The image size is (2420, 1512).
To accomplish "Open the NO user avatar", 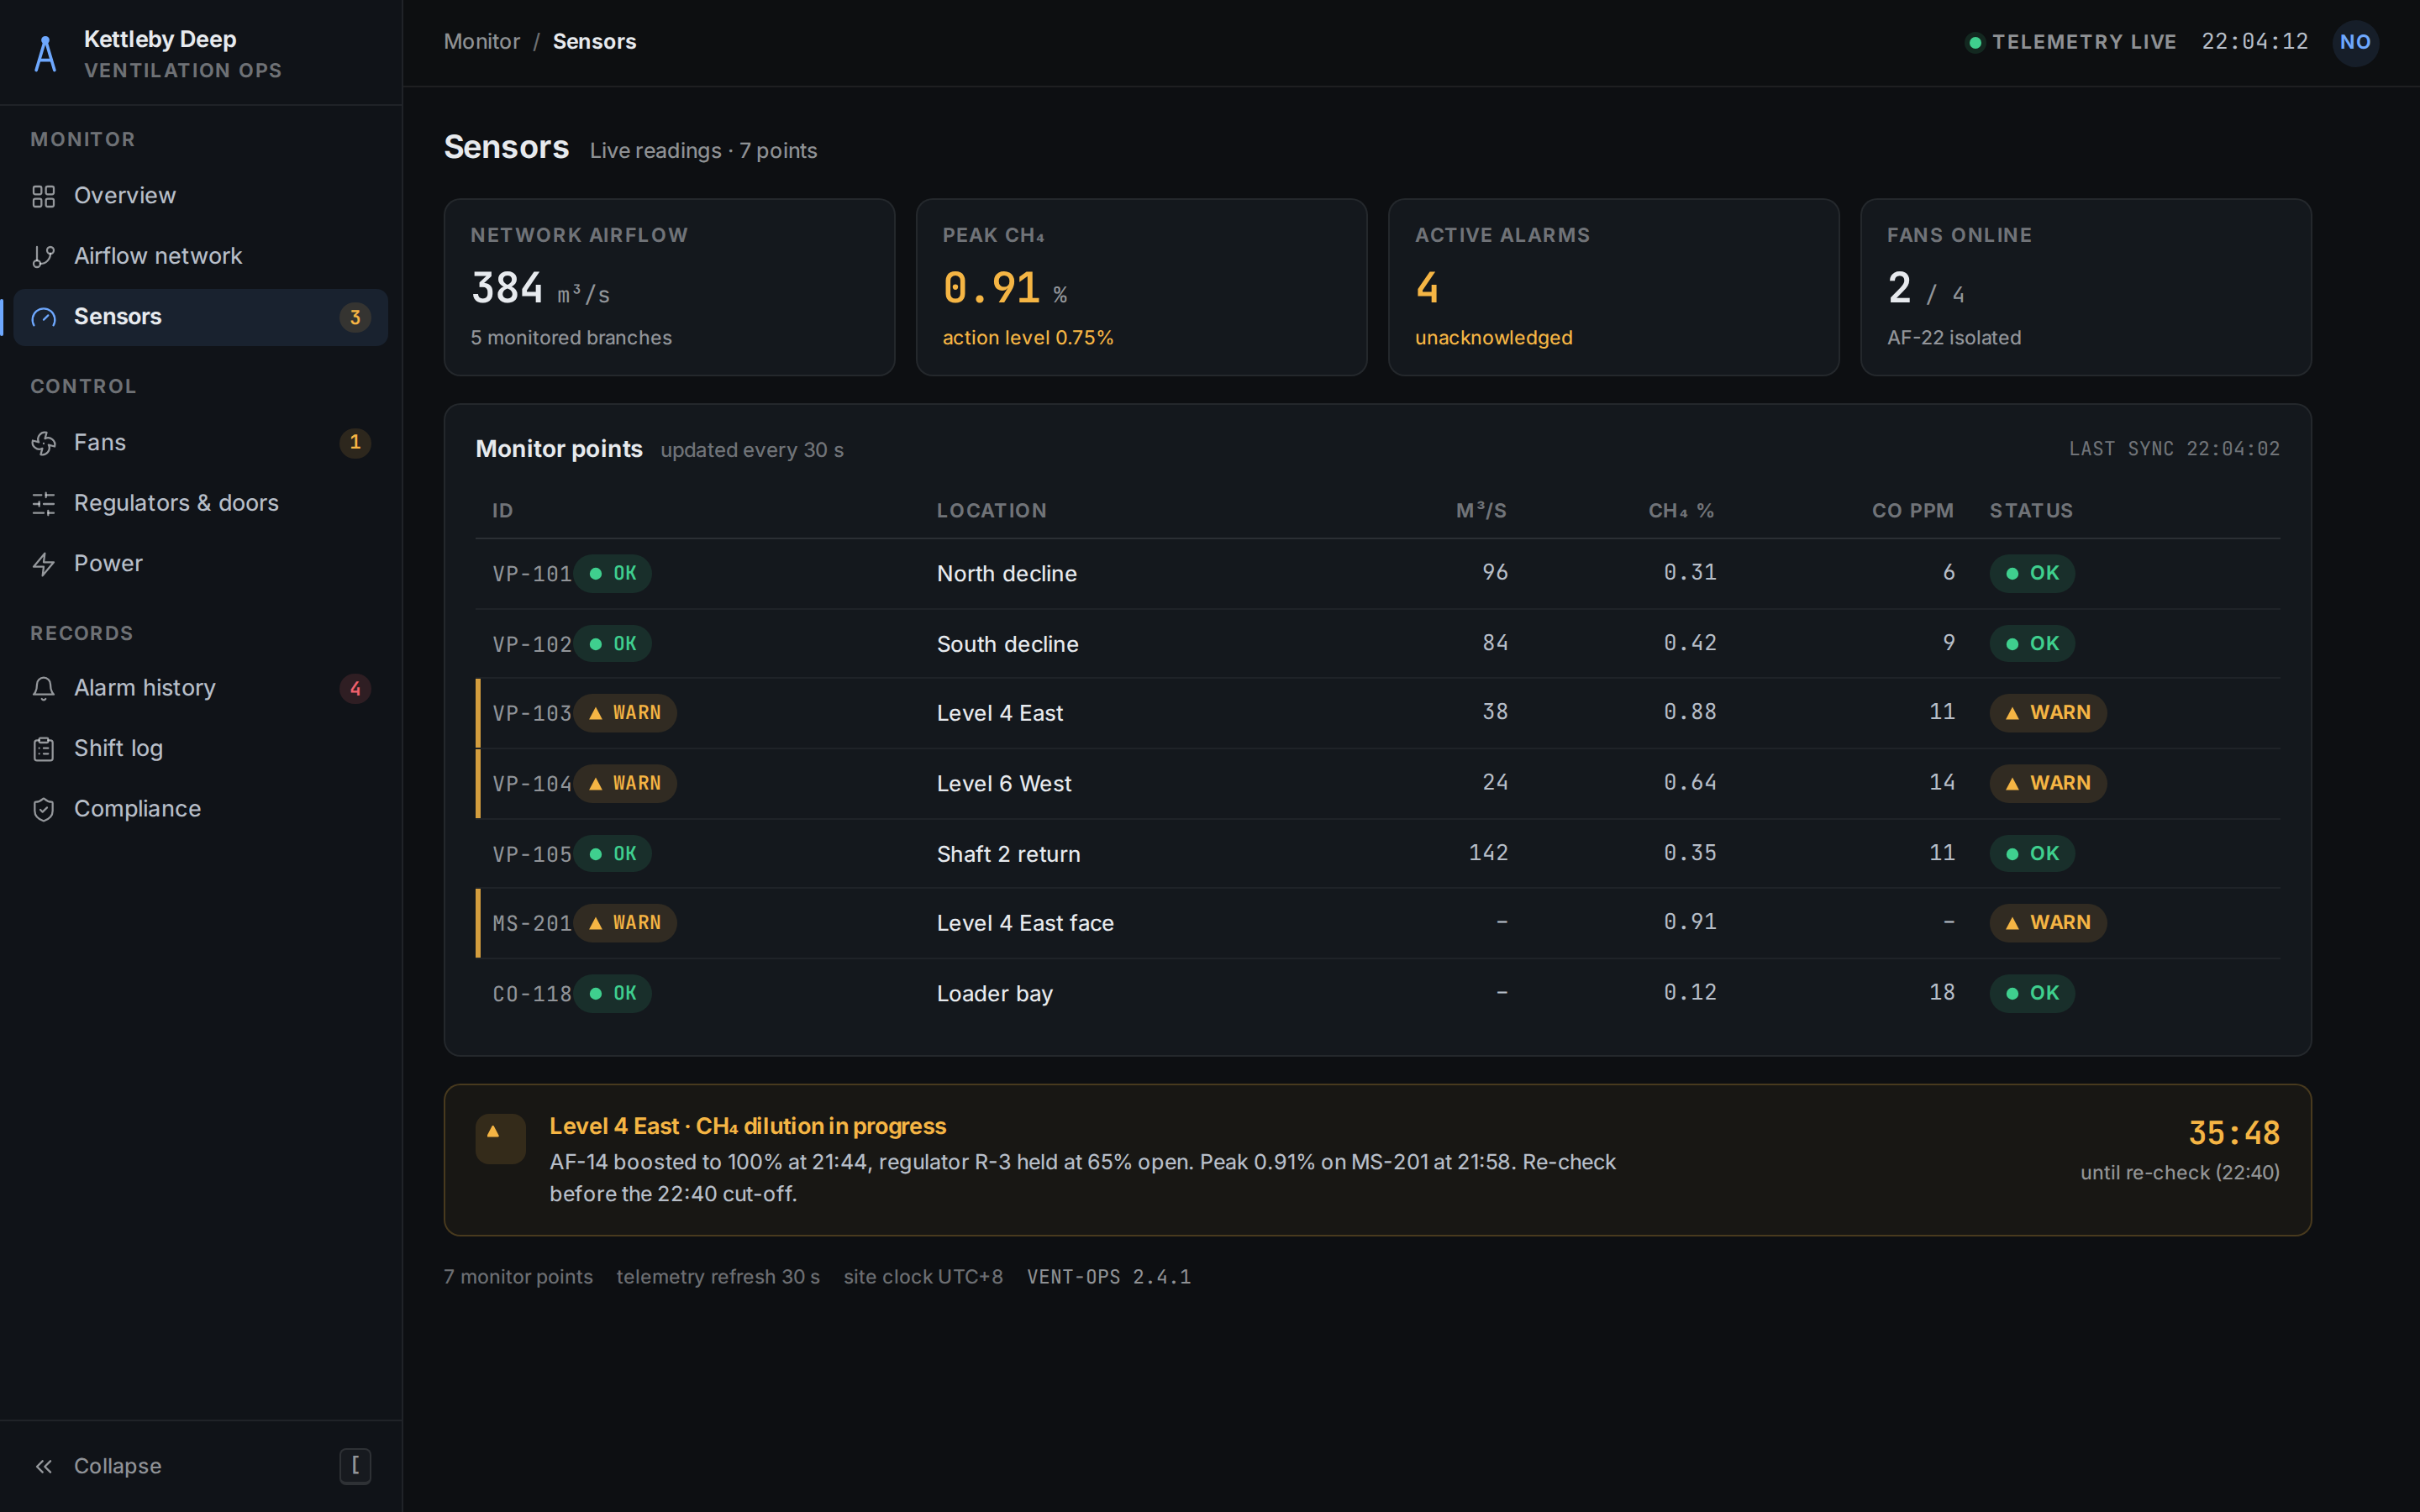I will tap(2355, 42).
